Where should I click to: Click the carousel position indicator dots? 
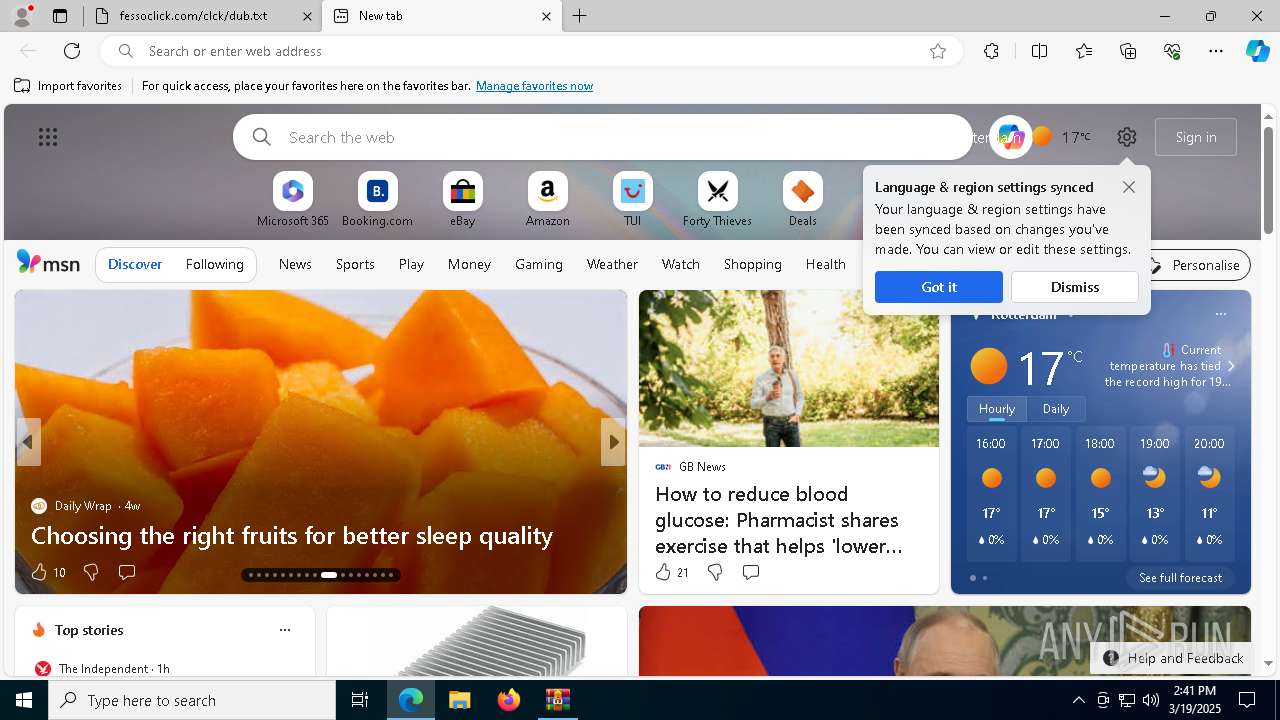pos(322,575)
